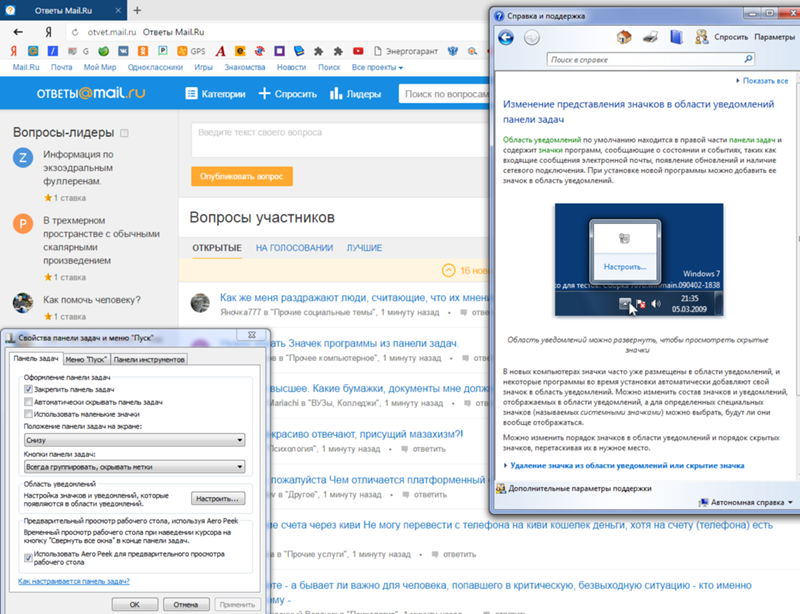Open a new browser tab with the plus button

click(137, 10)
